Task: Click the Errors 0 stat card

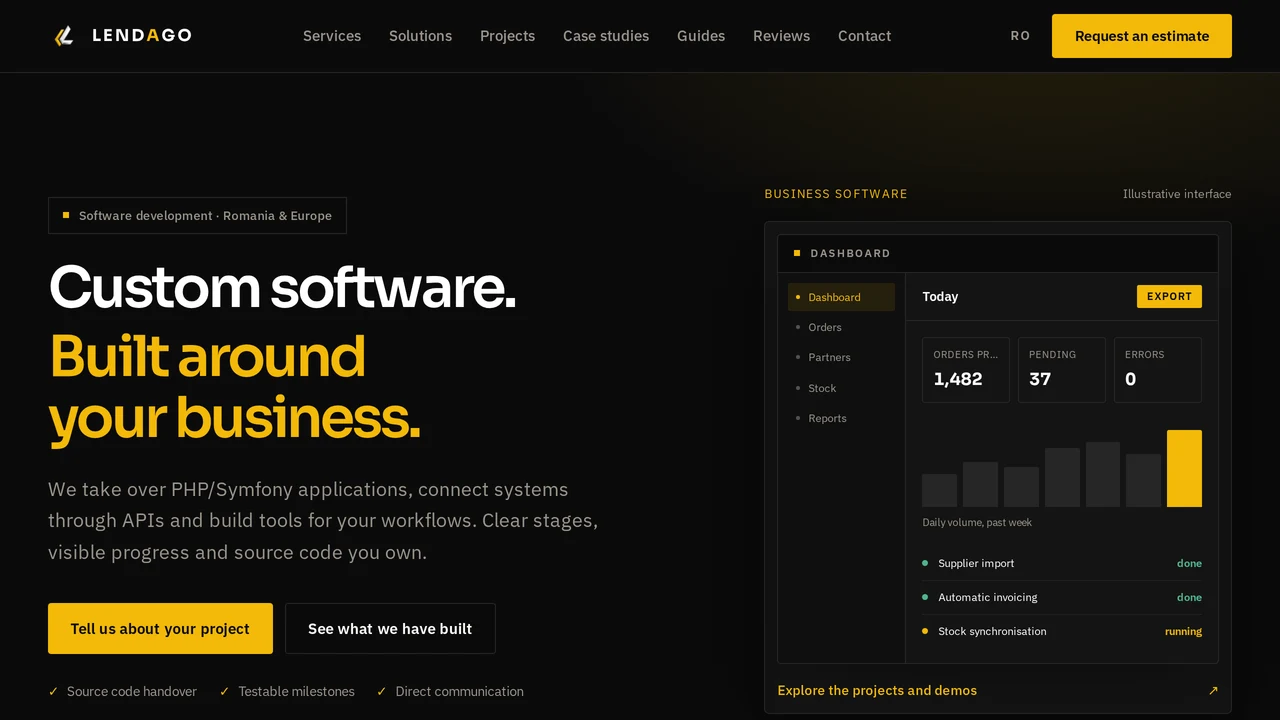Action: (x=1158, y=370)
